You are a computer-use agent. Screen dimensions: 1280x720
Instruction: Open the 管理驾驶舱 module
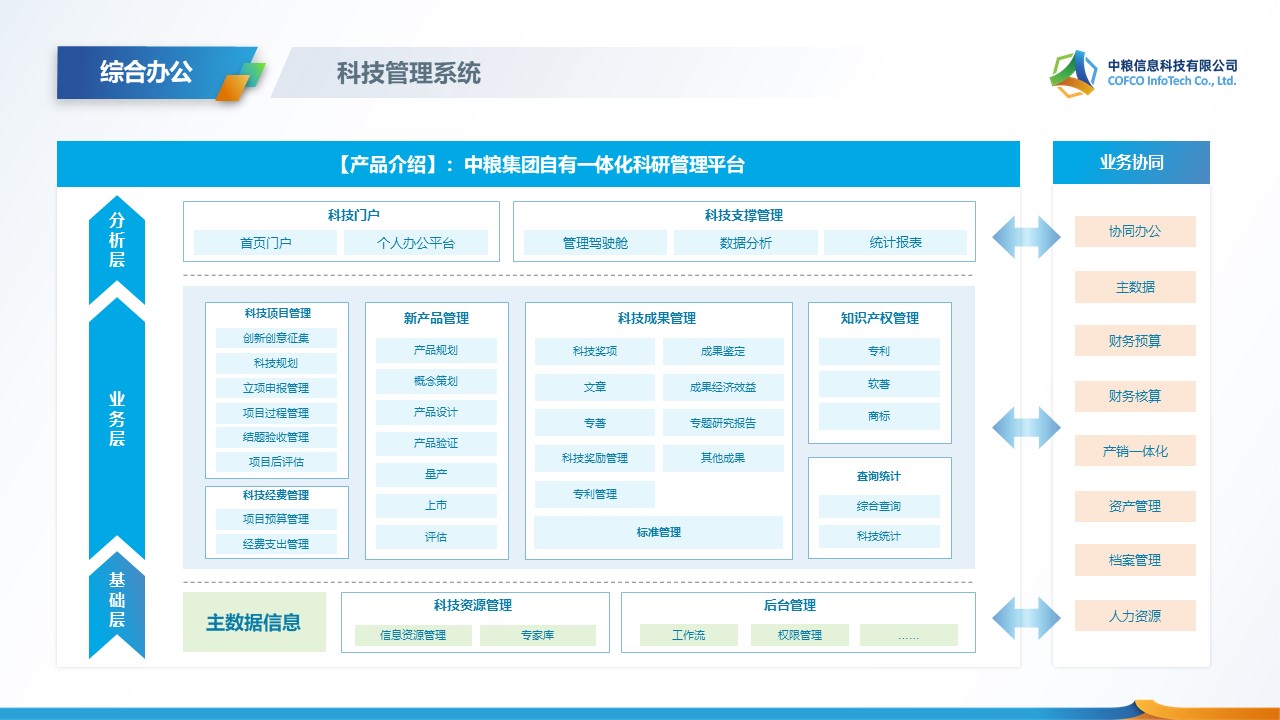pyautogui.click(x=595, y=243)
